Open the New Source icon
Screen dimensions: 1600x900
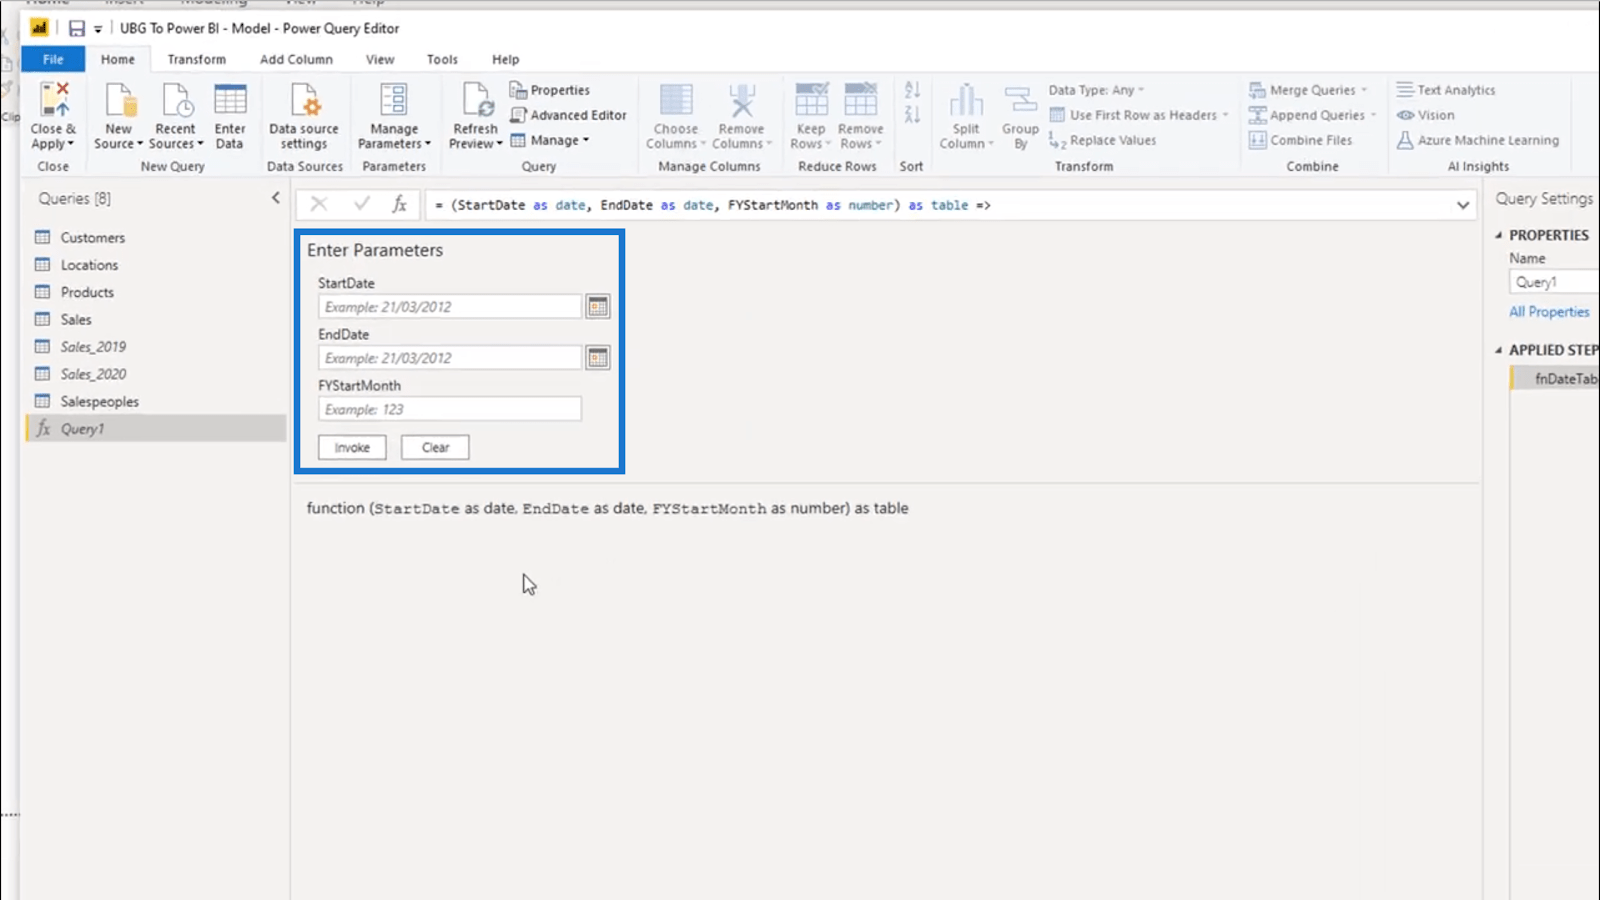[x=119, y=100]
